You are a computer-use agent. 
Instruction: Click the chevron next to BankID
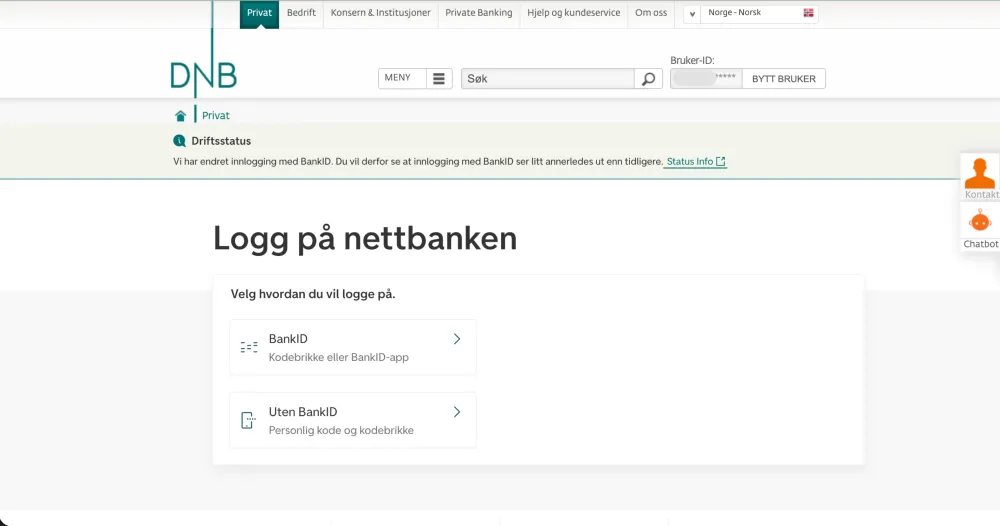(457, 339)
